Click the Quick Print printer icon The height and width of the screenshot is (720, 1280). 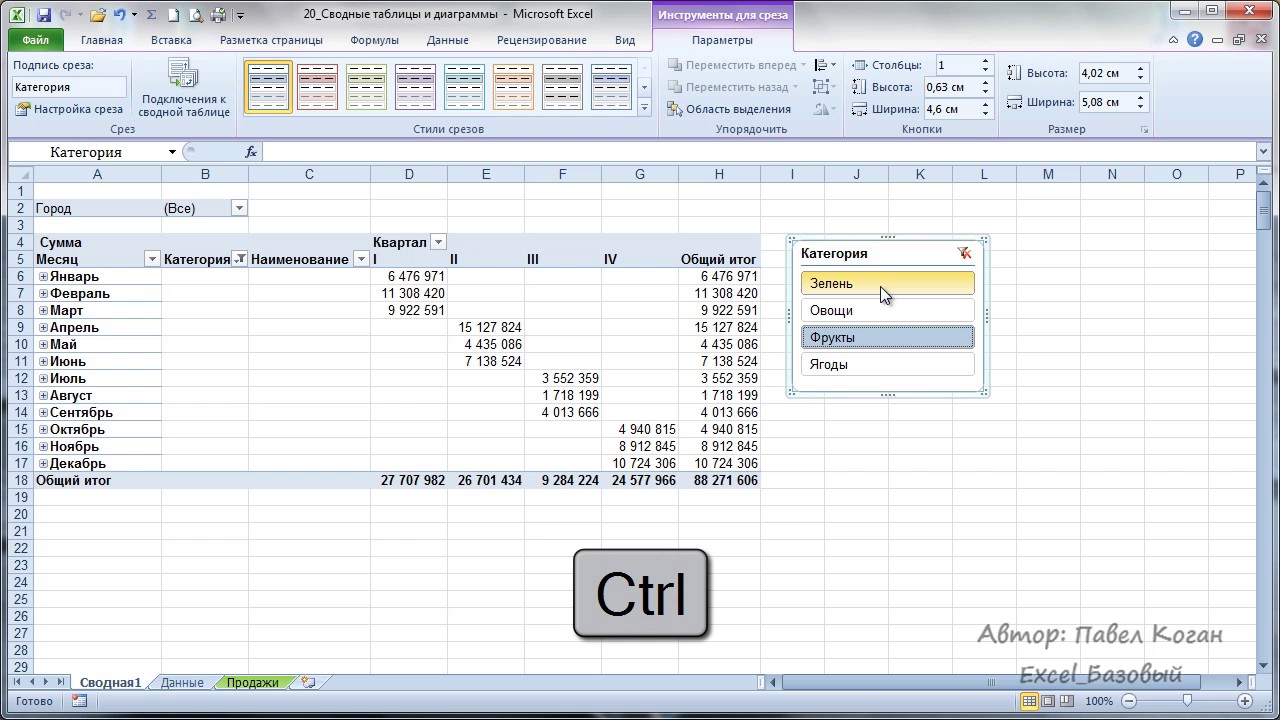coord(218,15)
